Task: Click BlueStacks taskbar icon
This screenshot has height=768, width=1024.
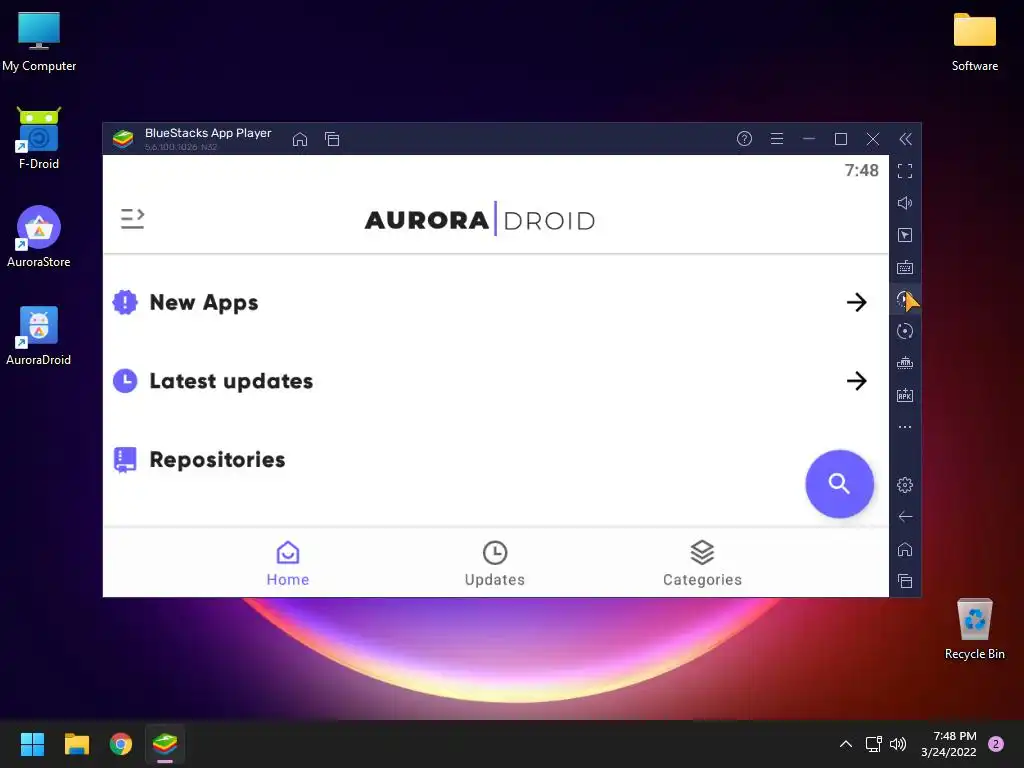Action: coord(165,744)
